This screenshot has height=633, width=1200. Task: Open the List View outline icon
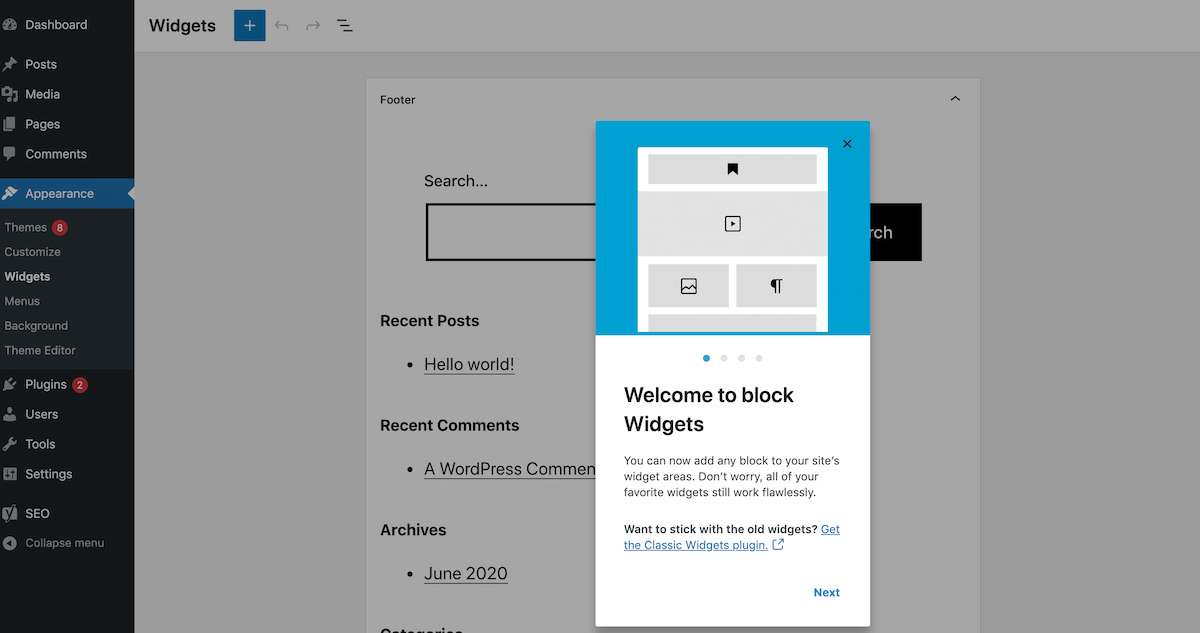tap(344, 26)
